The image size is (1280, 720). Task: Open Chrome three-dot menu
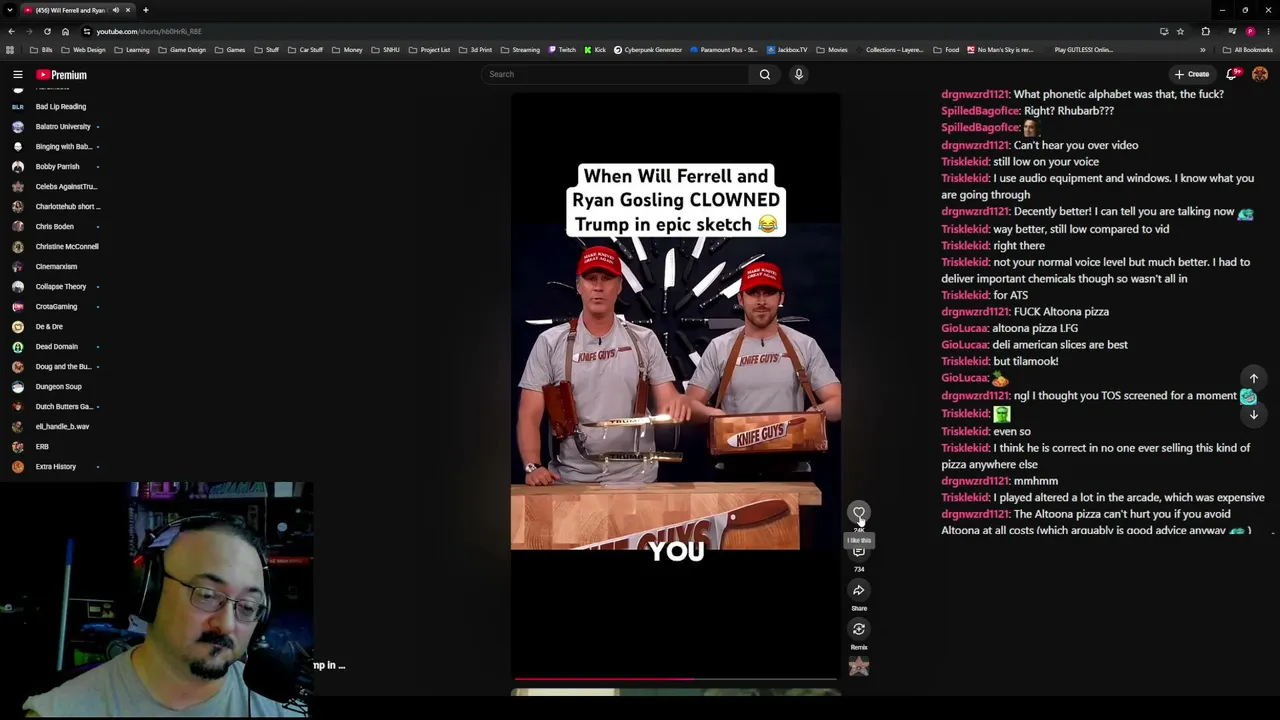(1268, 31)
